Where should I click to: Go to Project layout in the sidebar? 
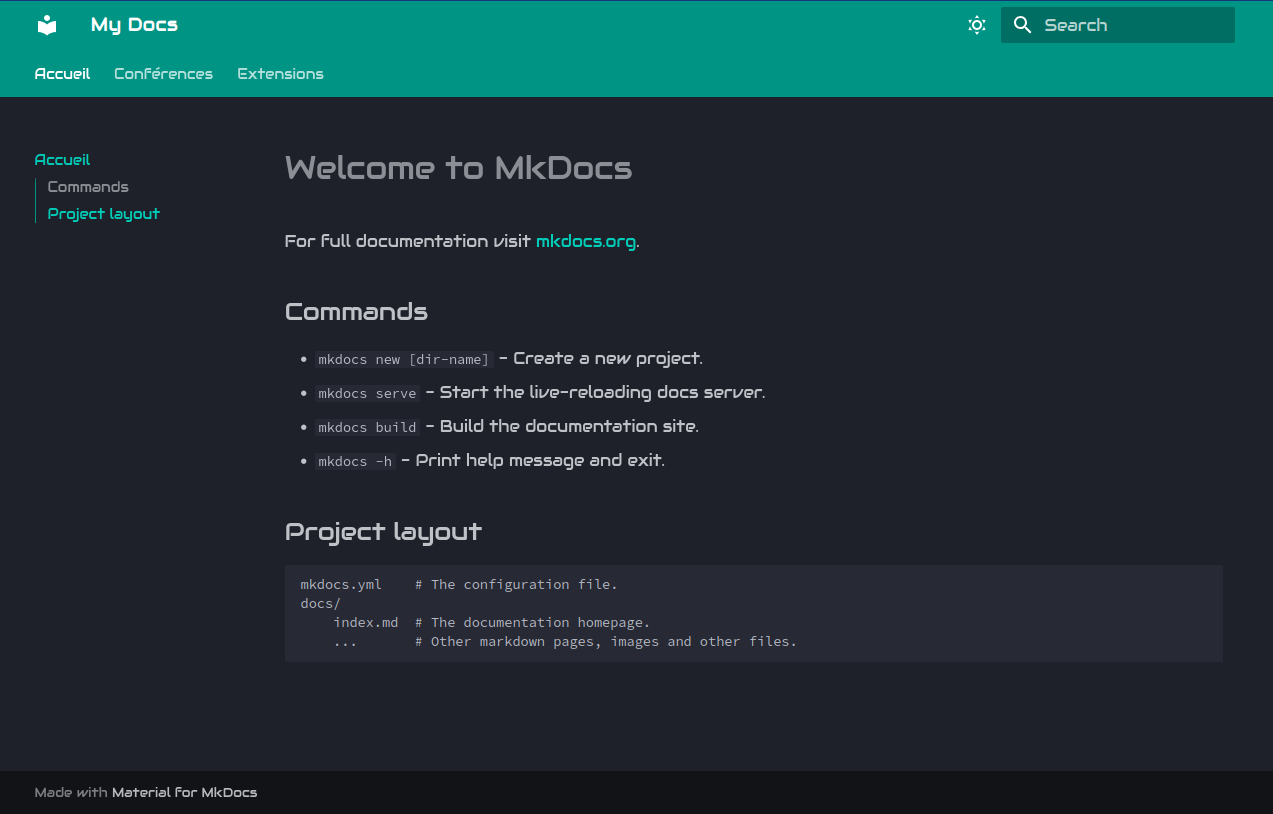pyautogui.click(x=103, y=214)
